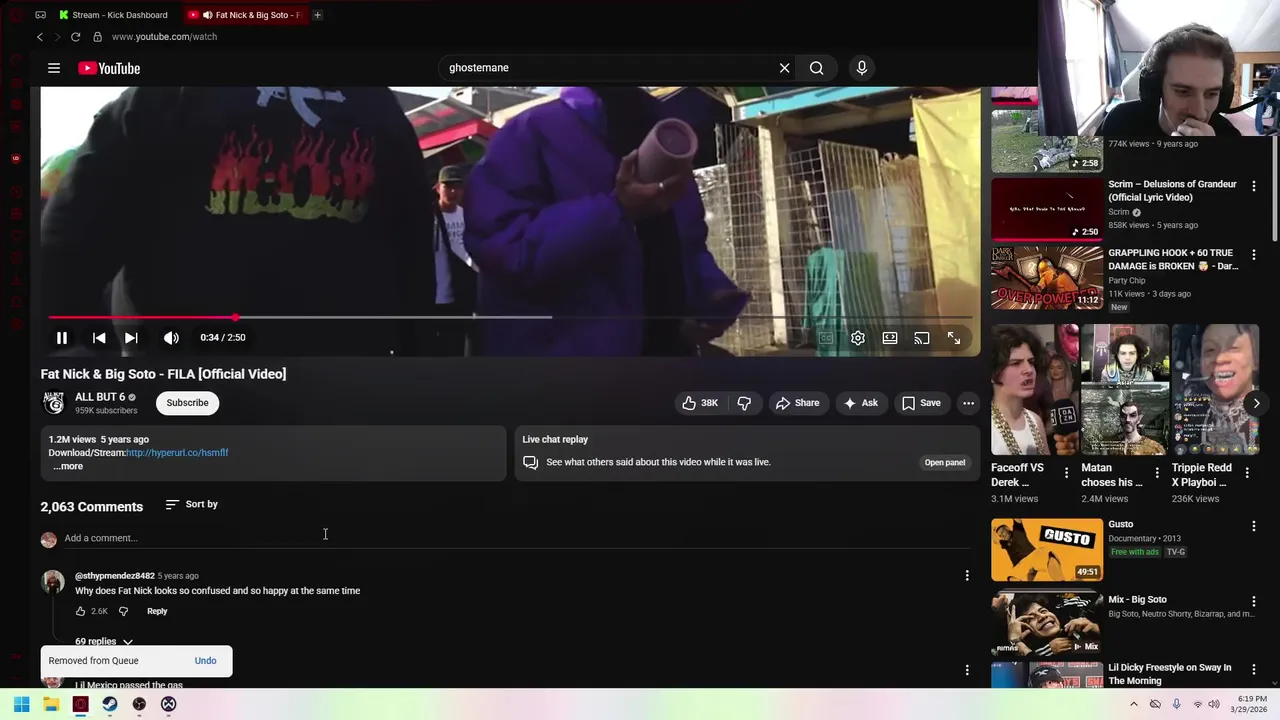Save video to a playlist
Viewport: 1280px width, 720px height.
pyautogui.click(x=921, y=403)
